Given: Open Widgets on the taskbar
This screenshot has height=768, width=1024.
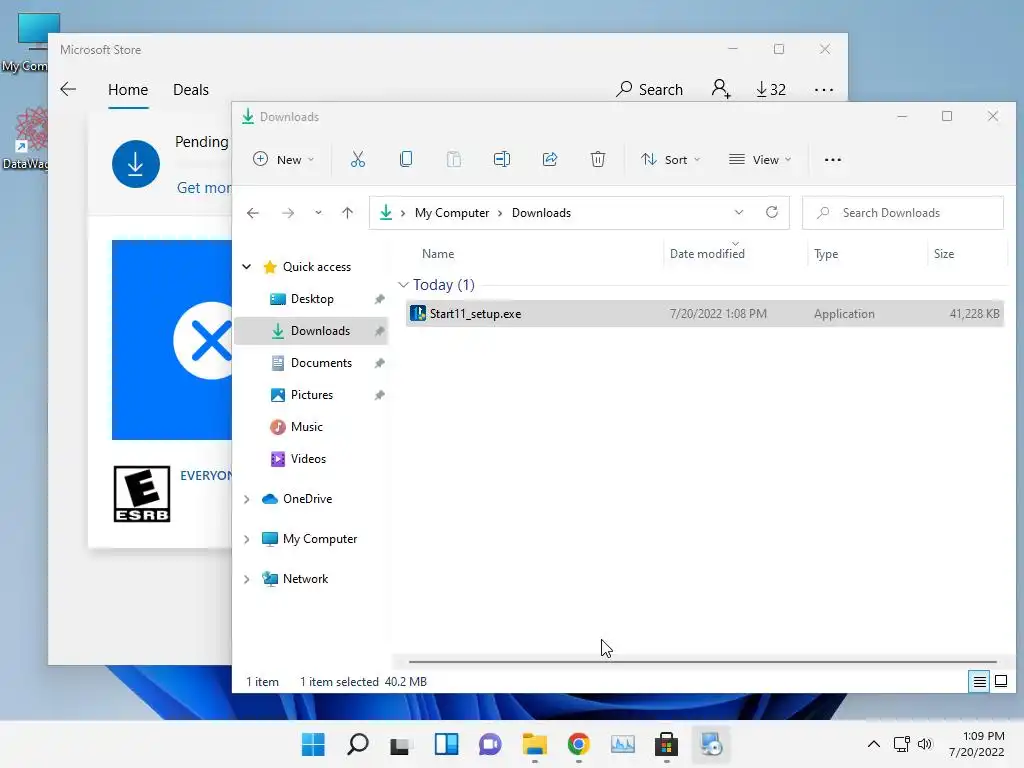Looking at the screenshot, I should [x=446, y=744].
